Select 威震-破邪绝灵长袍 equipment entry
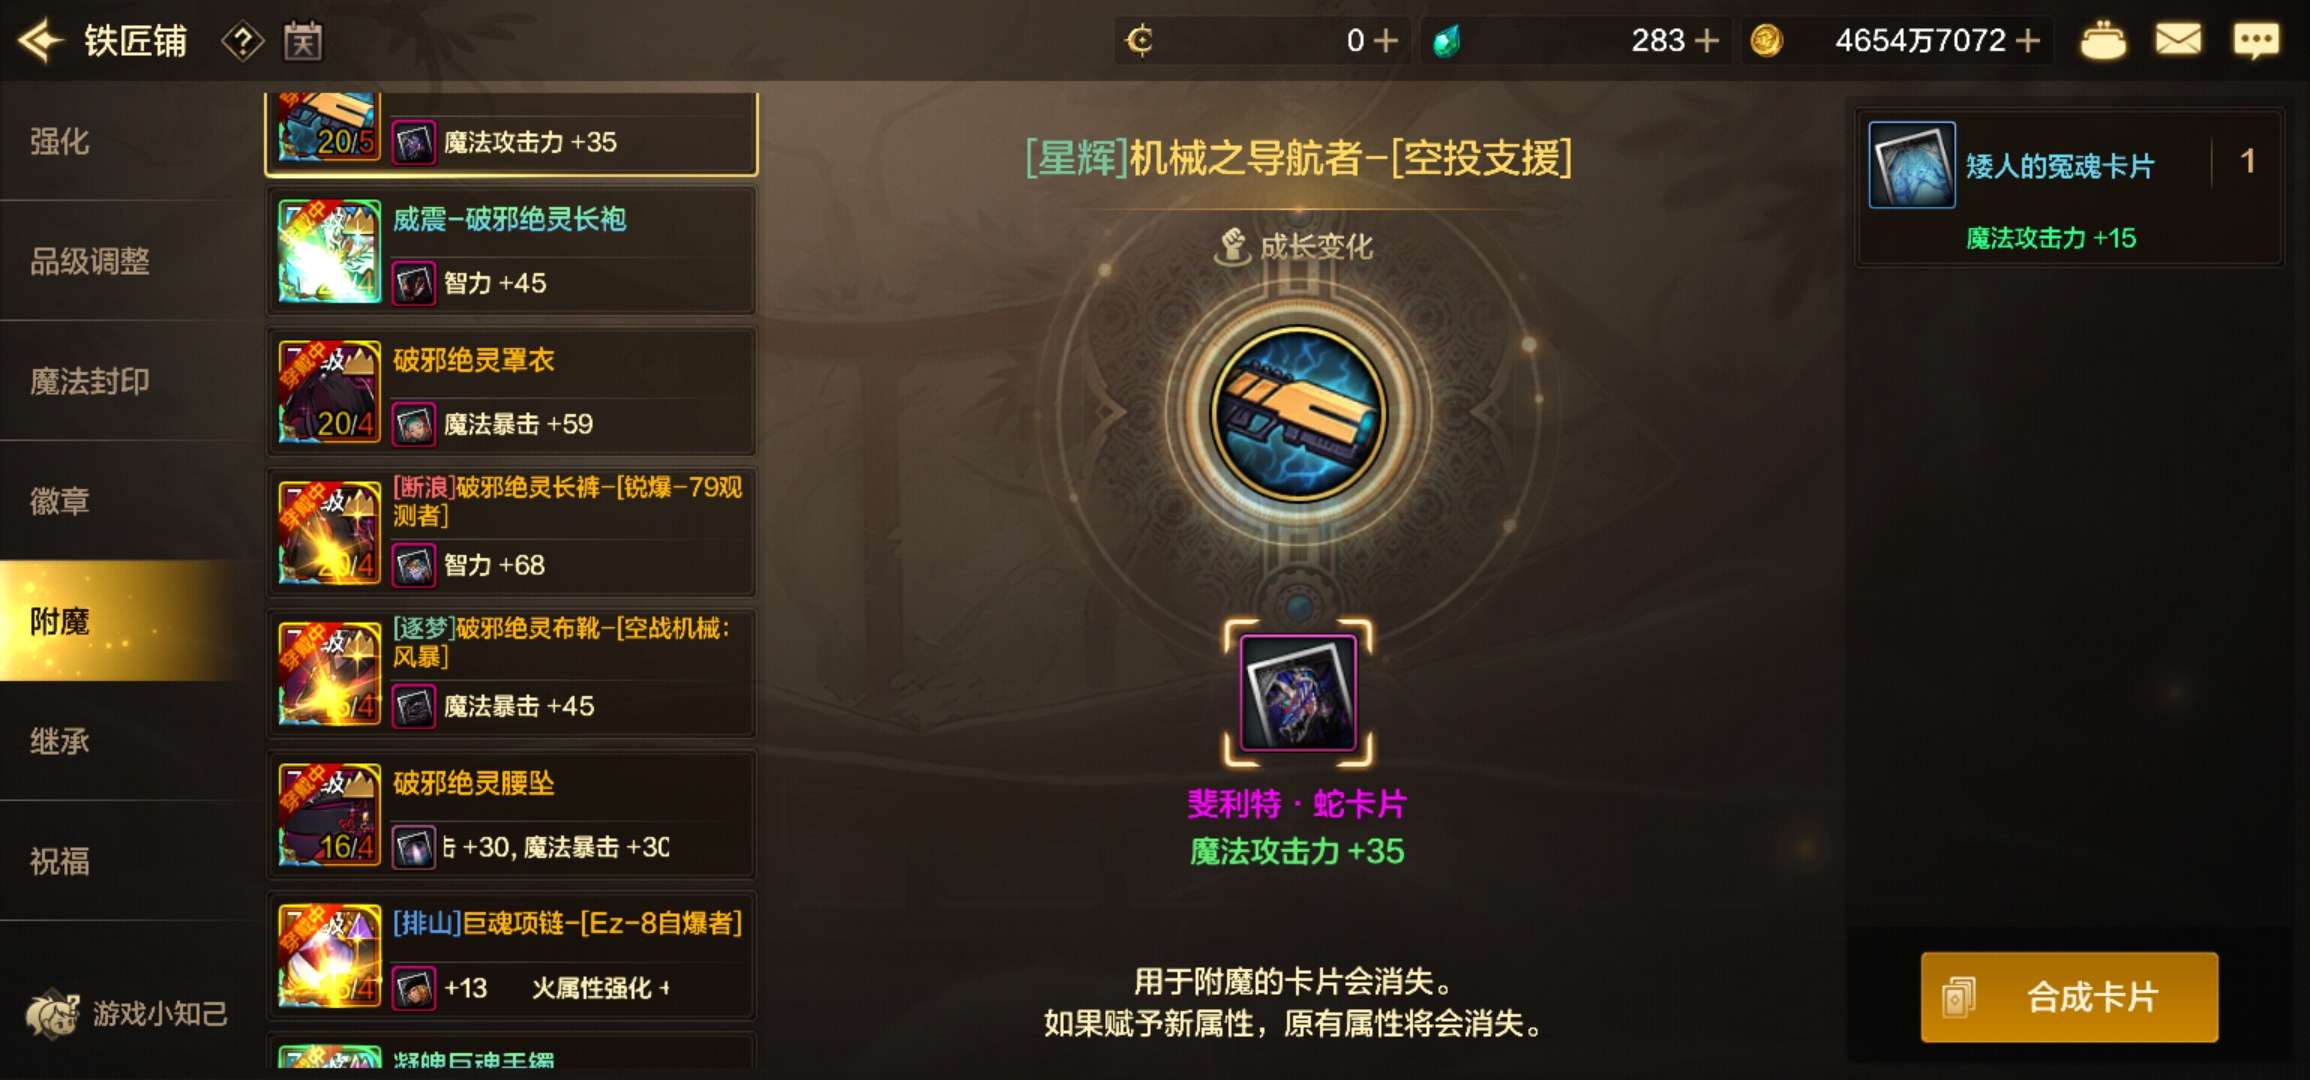The height and width of the screenshot is (1080, 2310). click(x=511, y=251)
